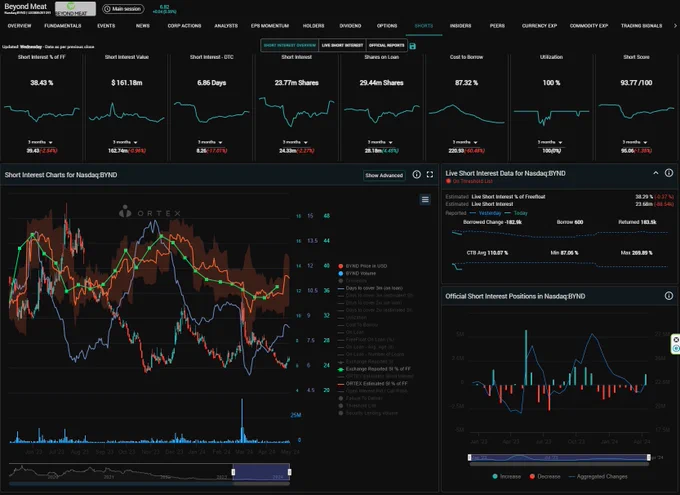Open period dropdown under Short Interest % of FF
The width and height of the screenshot is (680, 495).
[40, 142]
